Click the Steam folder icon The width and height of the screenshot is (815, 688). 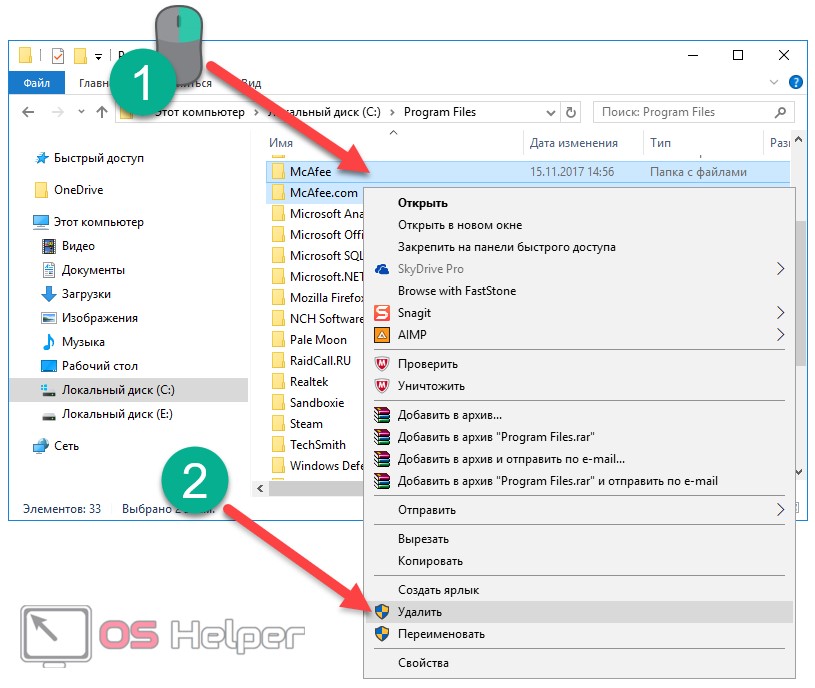279,424
